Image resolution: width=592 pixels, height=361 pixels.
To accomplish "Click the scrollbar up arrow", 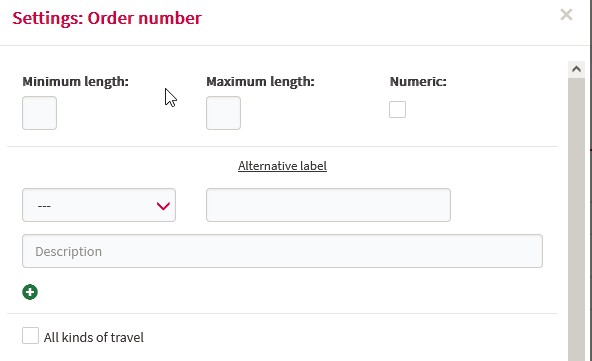I will [576, 69].
